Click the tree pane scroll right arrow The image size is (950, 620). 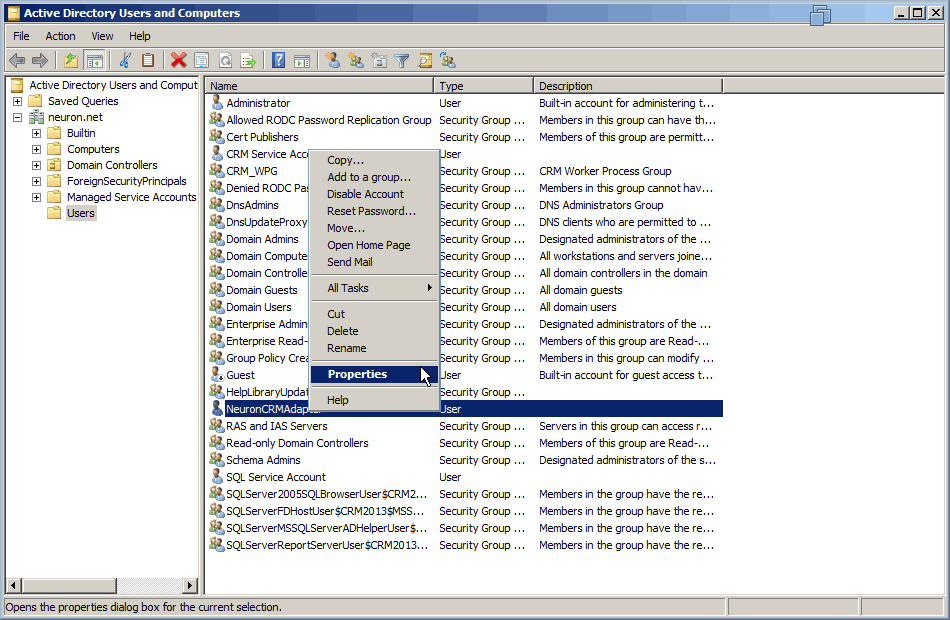pyautogui.click(x=190, y=585)
